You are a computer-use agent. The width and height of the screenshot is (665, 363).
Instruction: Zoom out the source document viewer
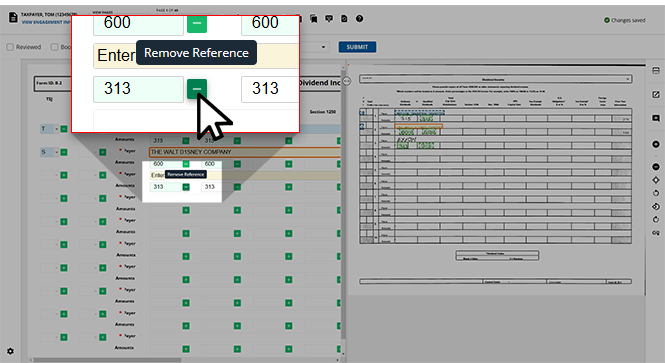(656, 167)
